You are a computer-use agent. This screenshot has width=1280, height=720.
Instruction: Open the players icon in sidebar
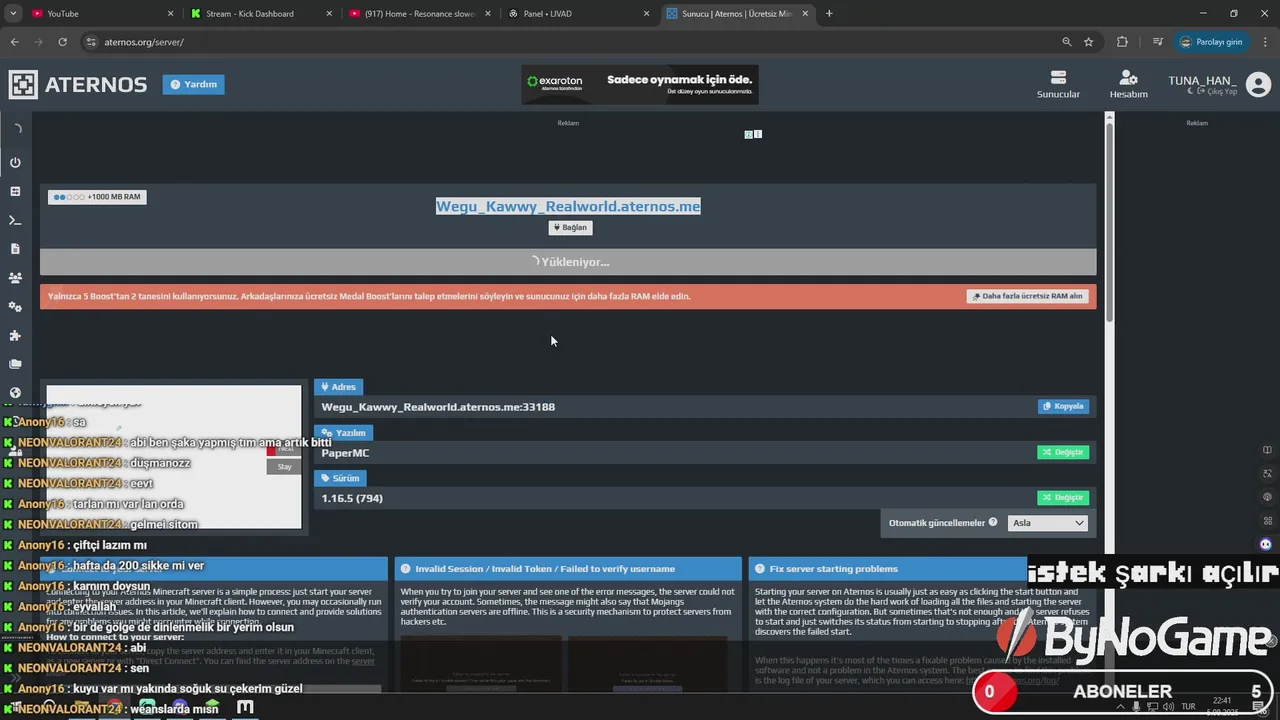[15, 278]
